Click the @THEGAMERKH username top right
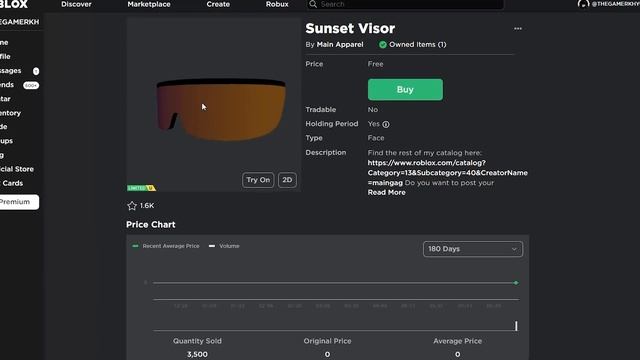 [616, 4]
